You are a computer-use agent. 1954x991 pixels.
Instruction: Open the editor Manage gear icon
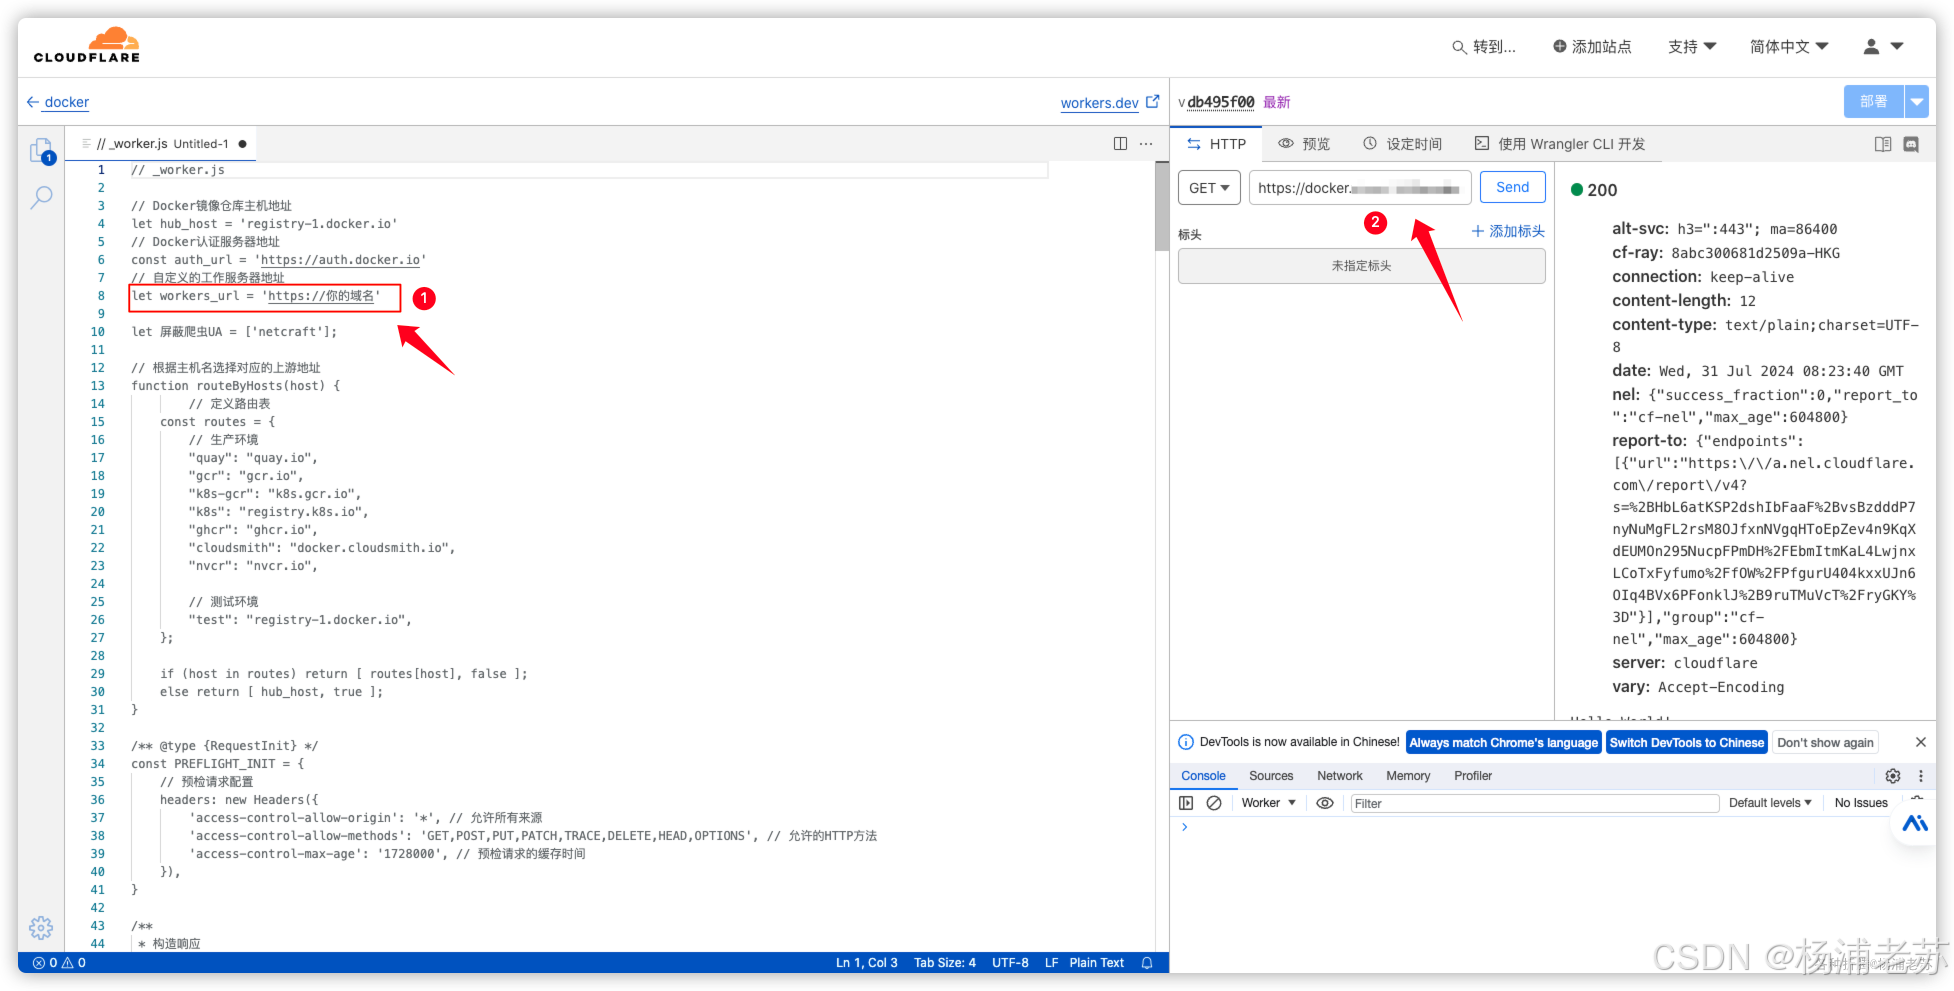tap(41, 927)
